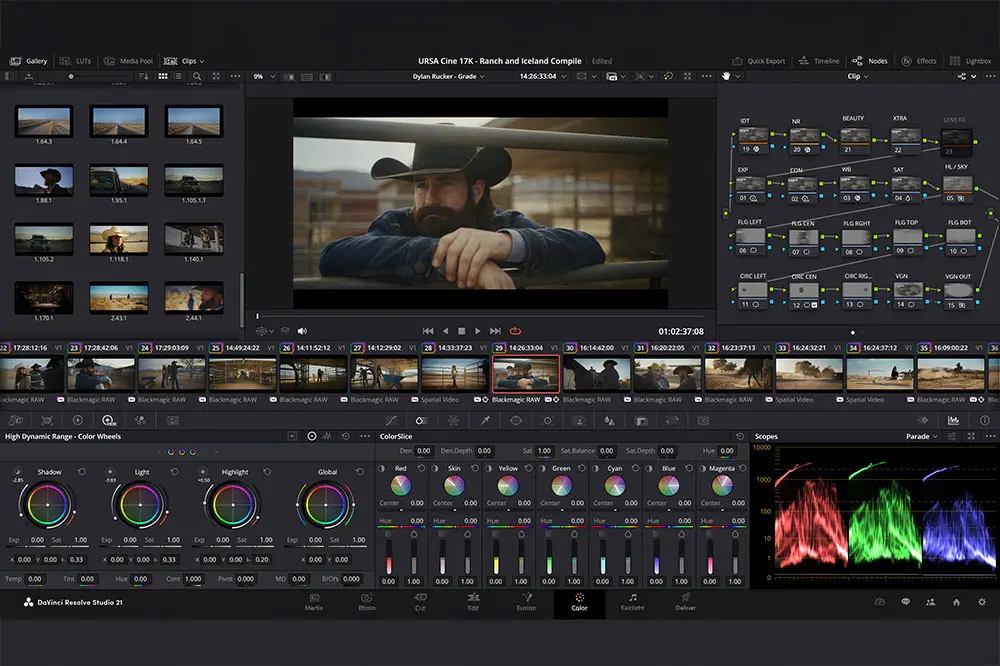
Task: Open the Gallery panel
Action: 29,61
